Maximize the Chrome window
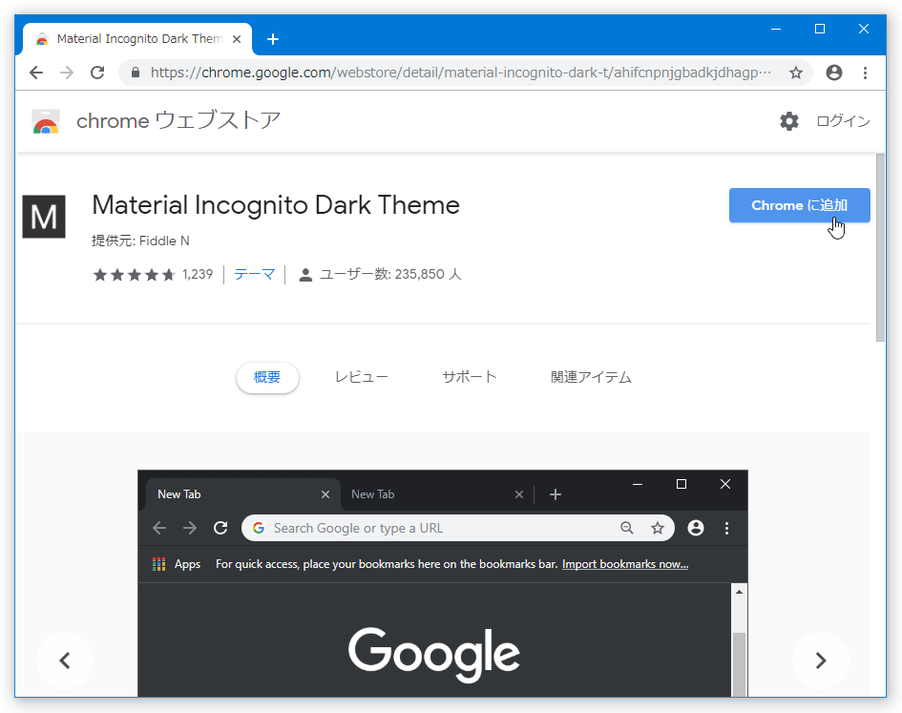 coord(820,29)
